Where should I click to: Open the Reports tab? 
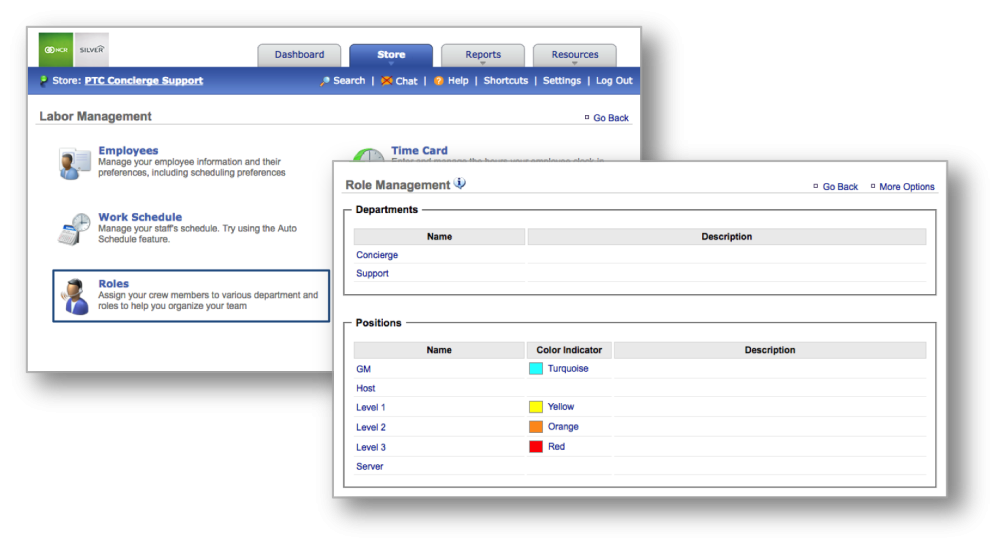pyautogui.click(x=483, y=55)
